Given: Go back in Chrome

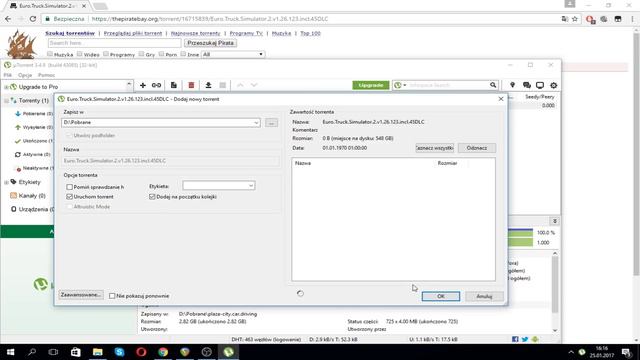Looking at the screenshot, I should click(x=8, y=19).
